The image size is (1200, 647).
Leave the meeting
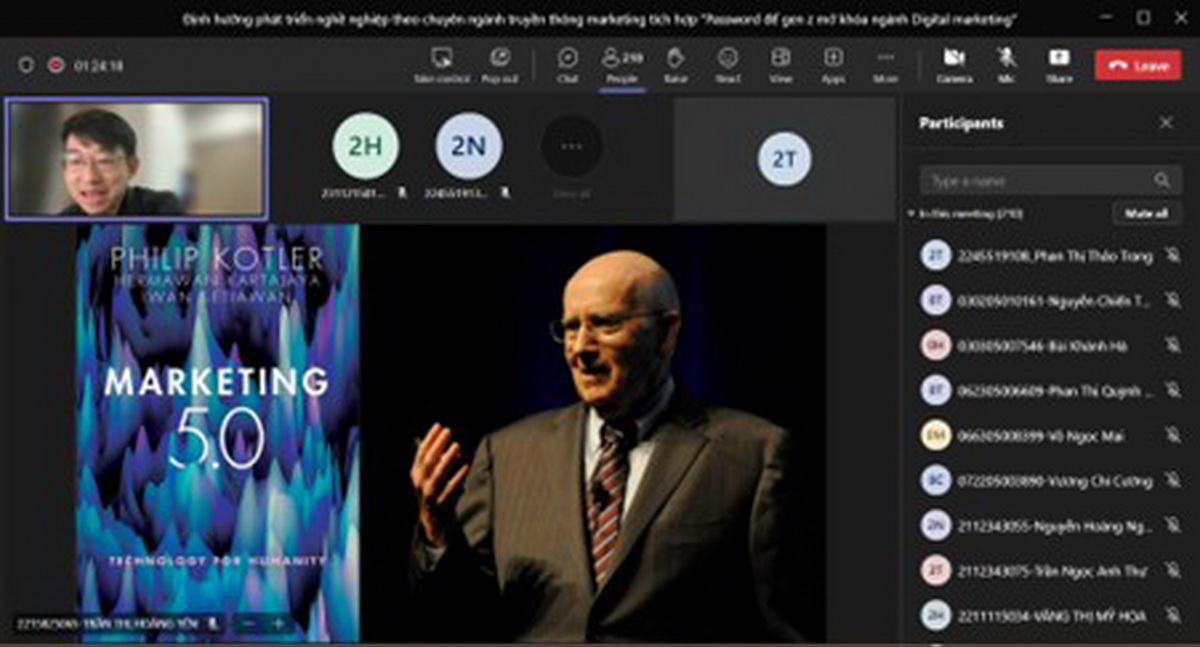click(1138, 65)
